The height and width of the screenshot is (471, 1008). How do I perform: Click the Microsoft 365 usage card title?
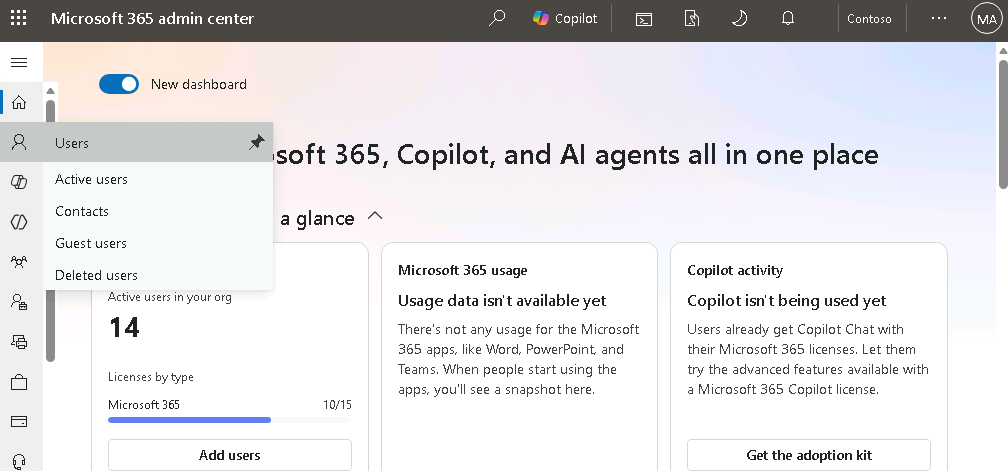462,271
